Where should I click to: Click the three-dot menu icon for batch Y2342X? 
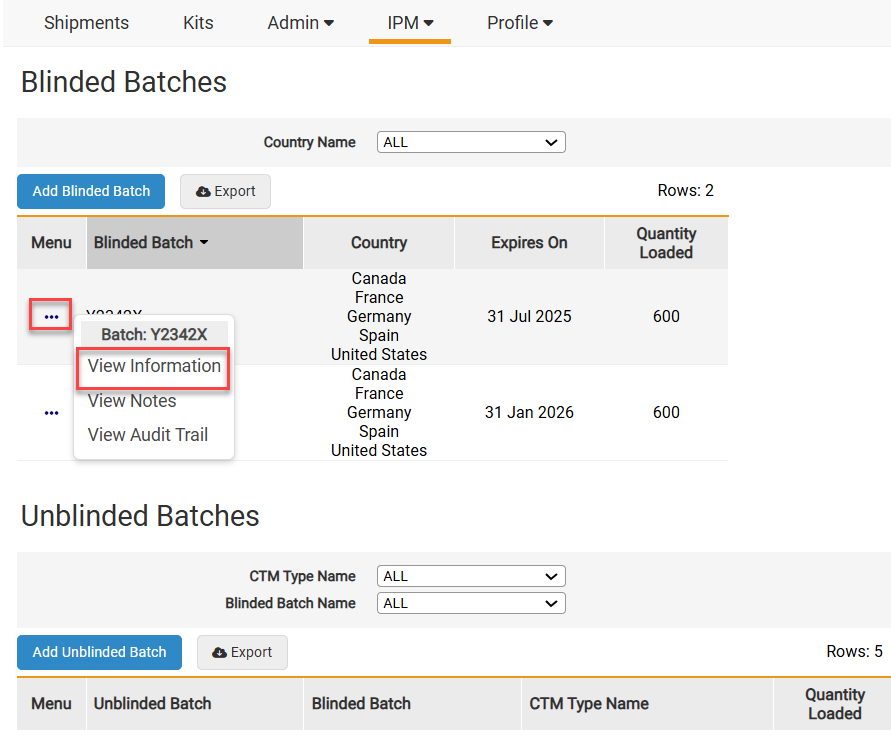pyautogui.click(x=51, y=317)
